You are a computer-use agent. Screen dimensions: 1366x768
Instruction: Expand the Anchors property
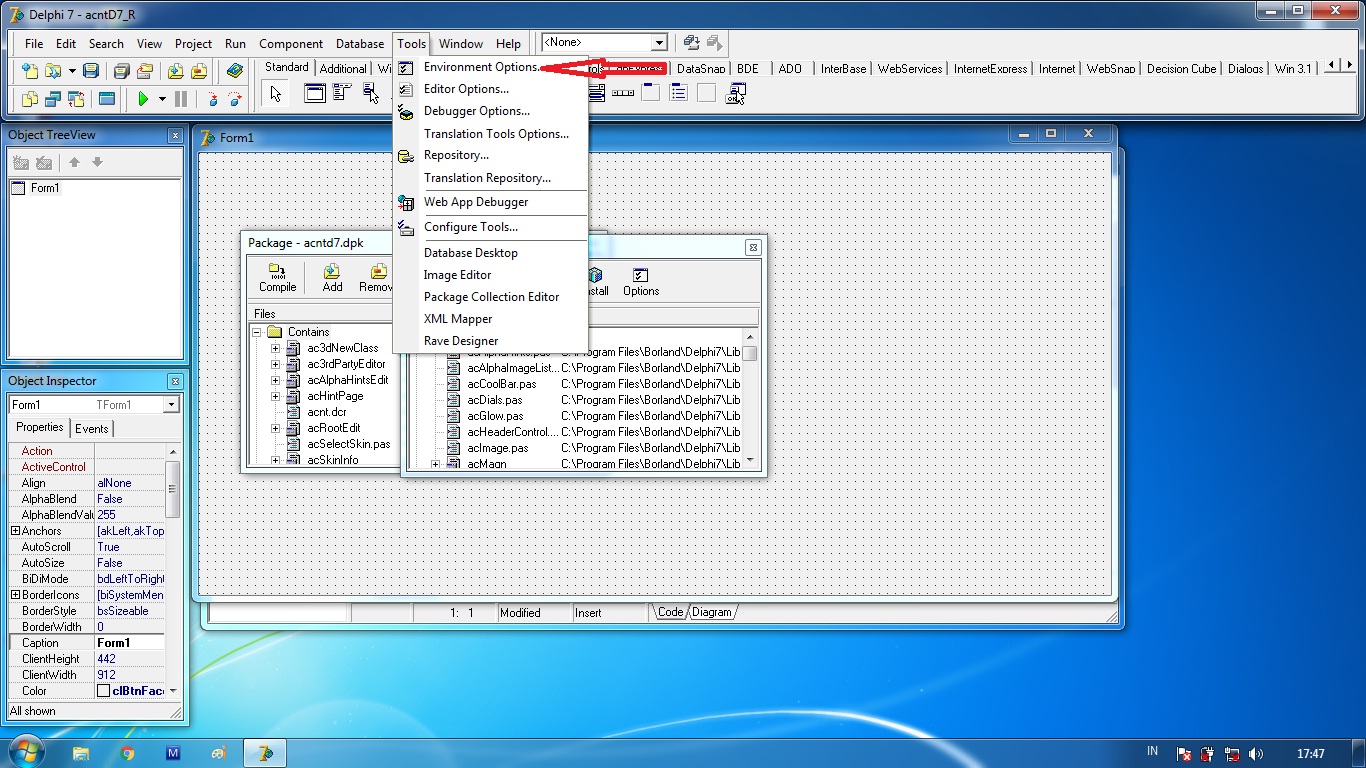(x=15, y=531)
